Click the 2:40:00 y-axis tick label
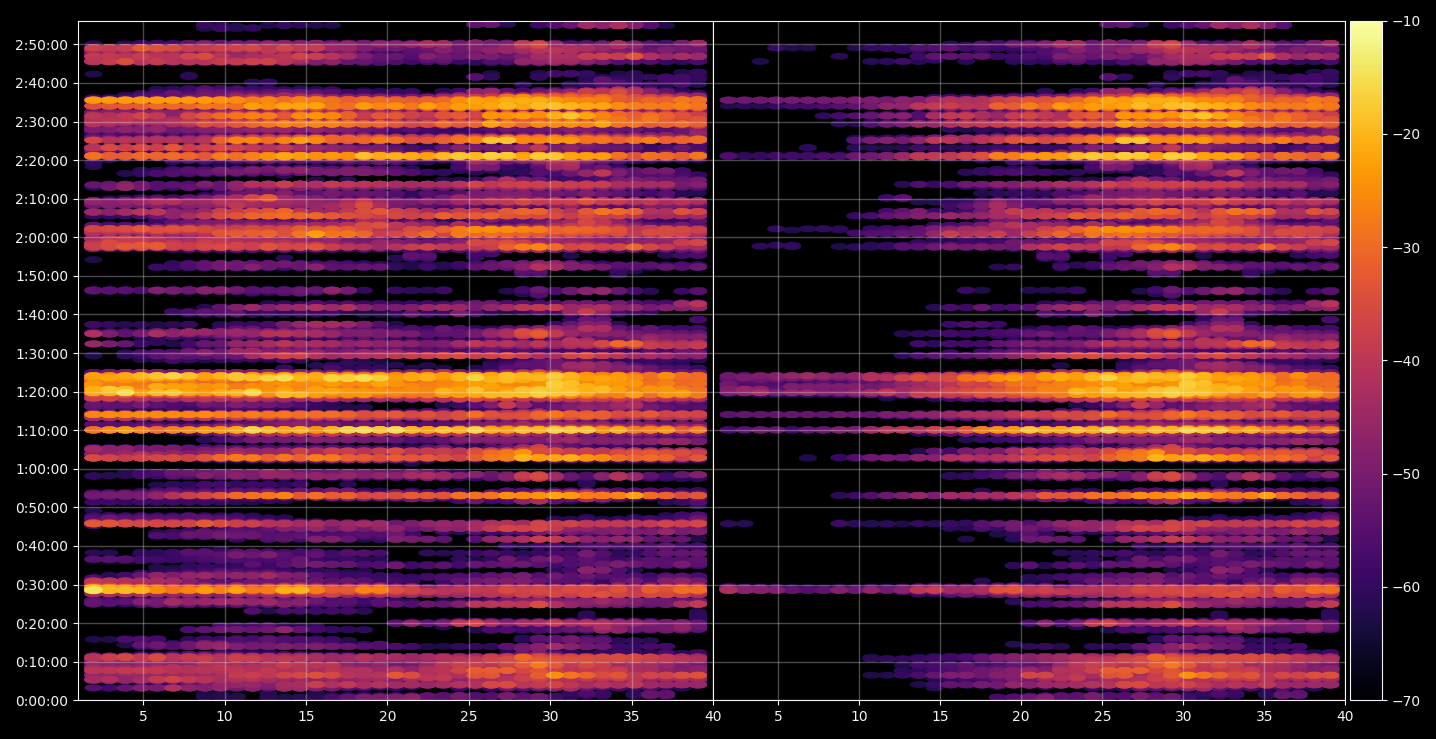This screenshot has height=739, width=1436. click(x=41, y=83)
